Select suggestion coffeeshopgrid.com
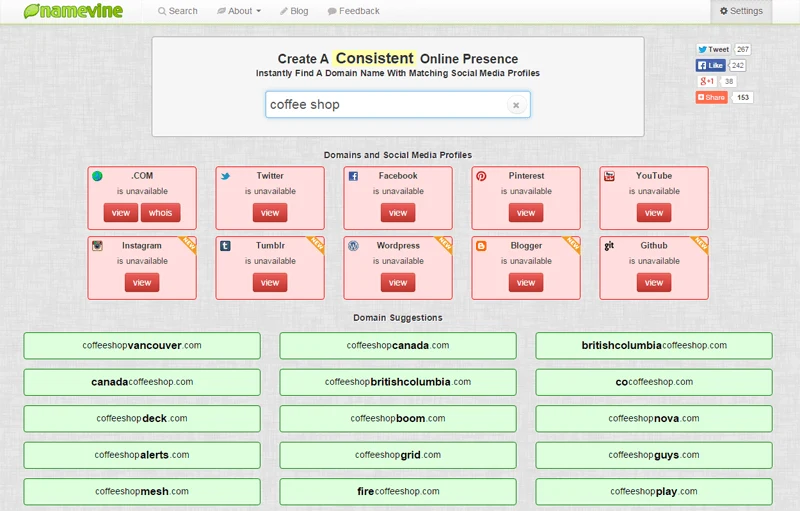 [x=398, y=455]
